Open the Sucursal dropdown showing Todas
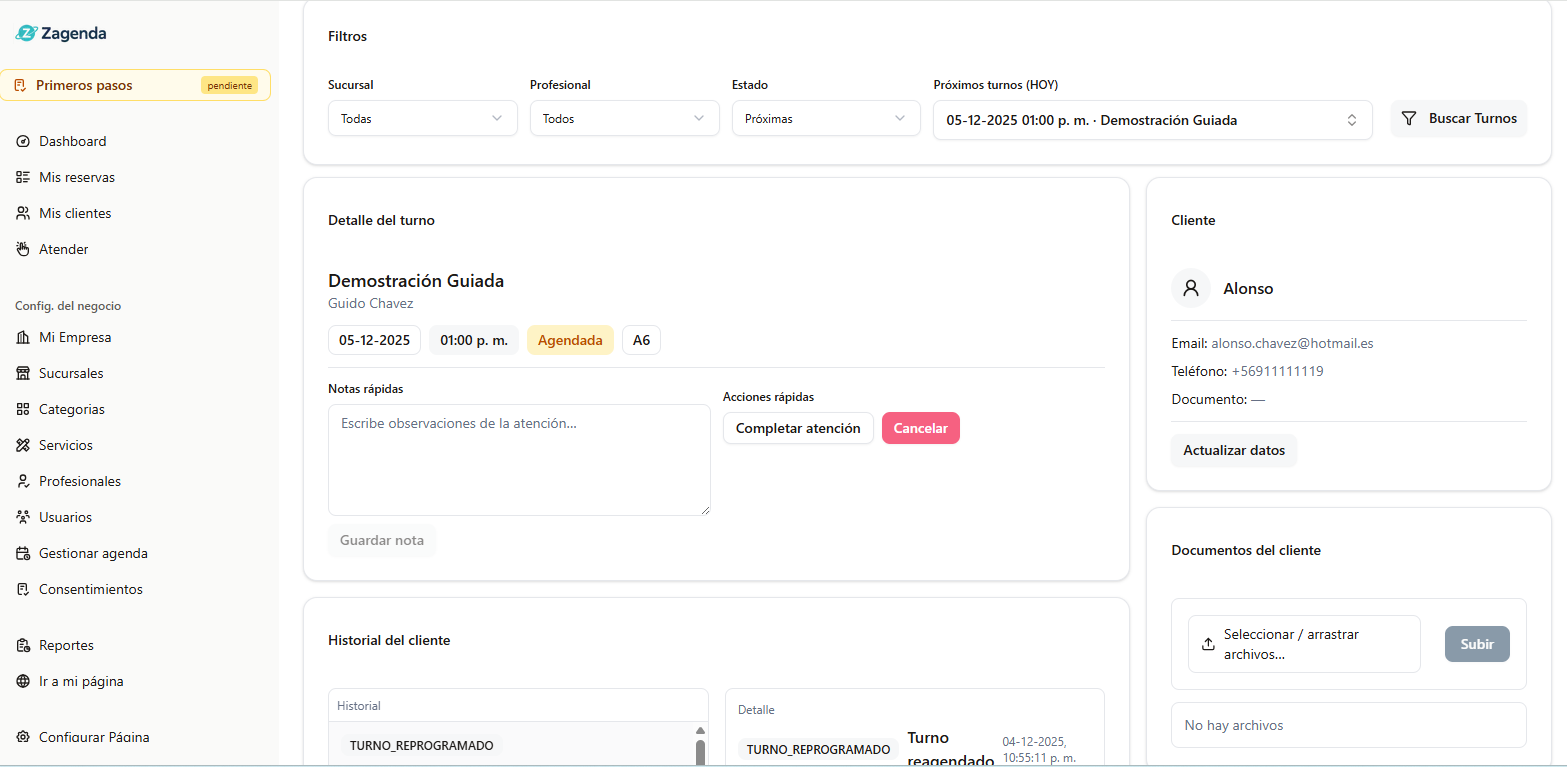The width and height of the screenshot is (1567, 767). [x=423, y=118]
